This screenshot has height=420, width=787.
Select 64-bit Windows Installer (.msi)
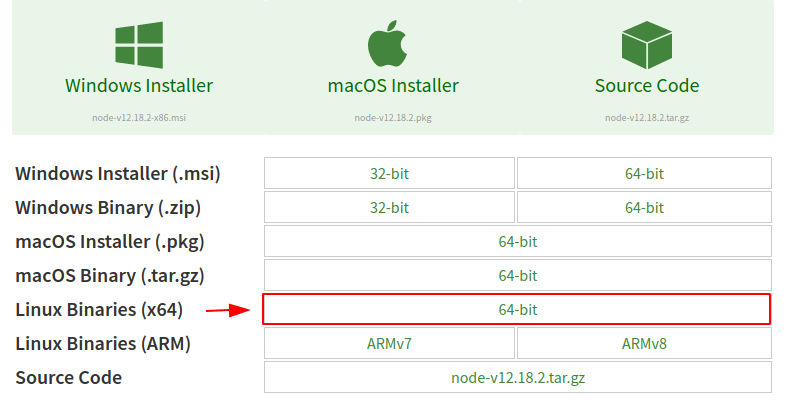(x=644, y=174)
